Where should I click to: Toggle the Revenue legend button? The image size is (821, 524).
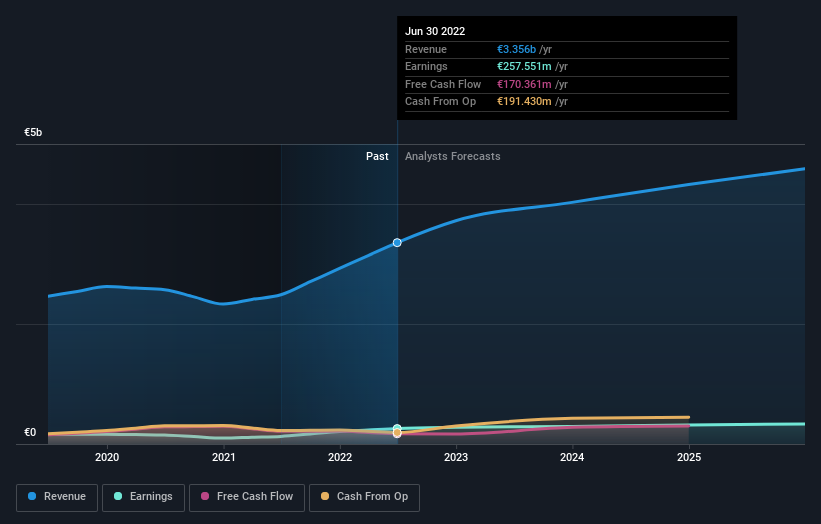pos(57,497)
